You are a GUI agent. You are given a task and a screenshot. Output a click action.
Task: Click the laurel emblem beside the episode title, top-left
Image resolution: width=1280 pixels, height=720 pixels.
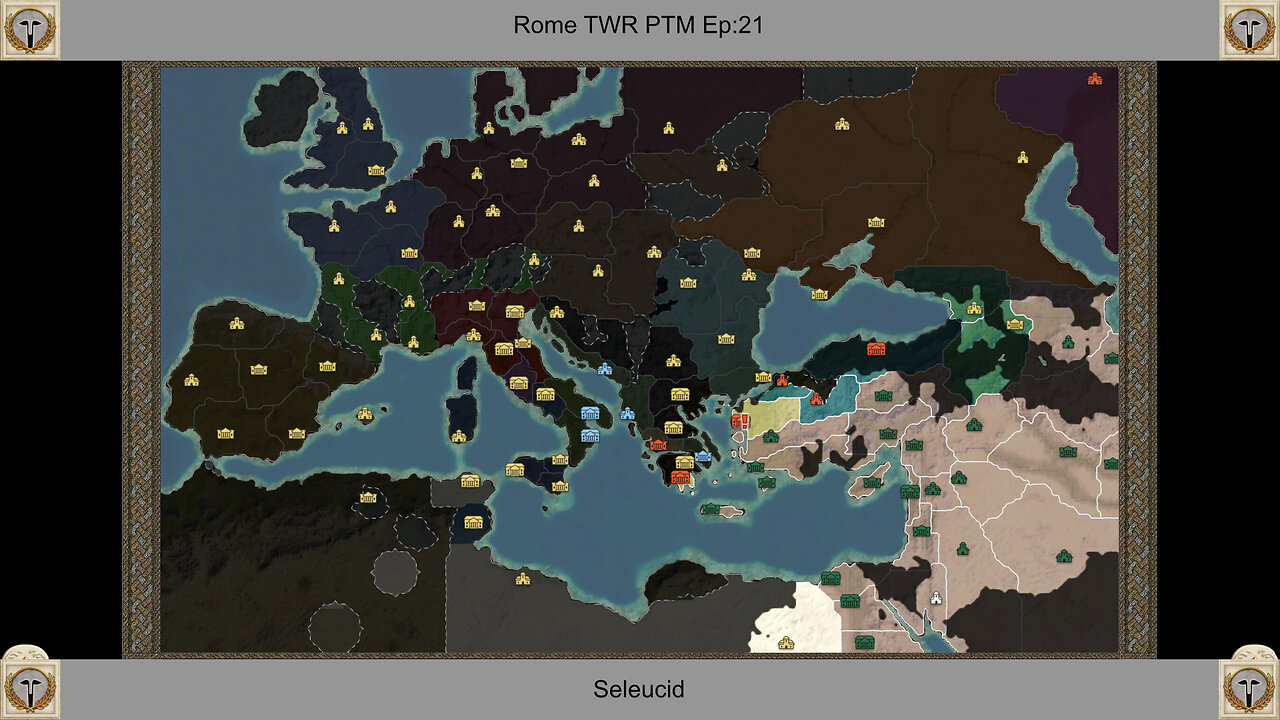tap(31, 29)
